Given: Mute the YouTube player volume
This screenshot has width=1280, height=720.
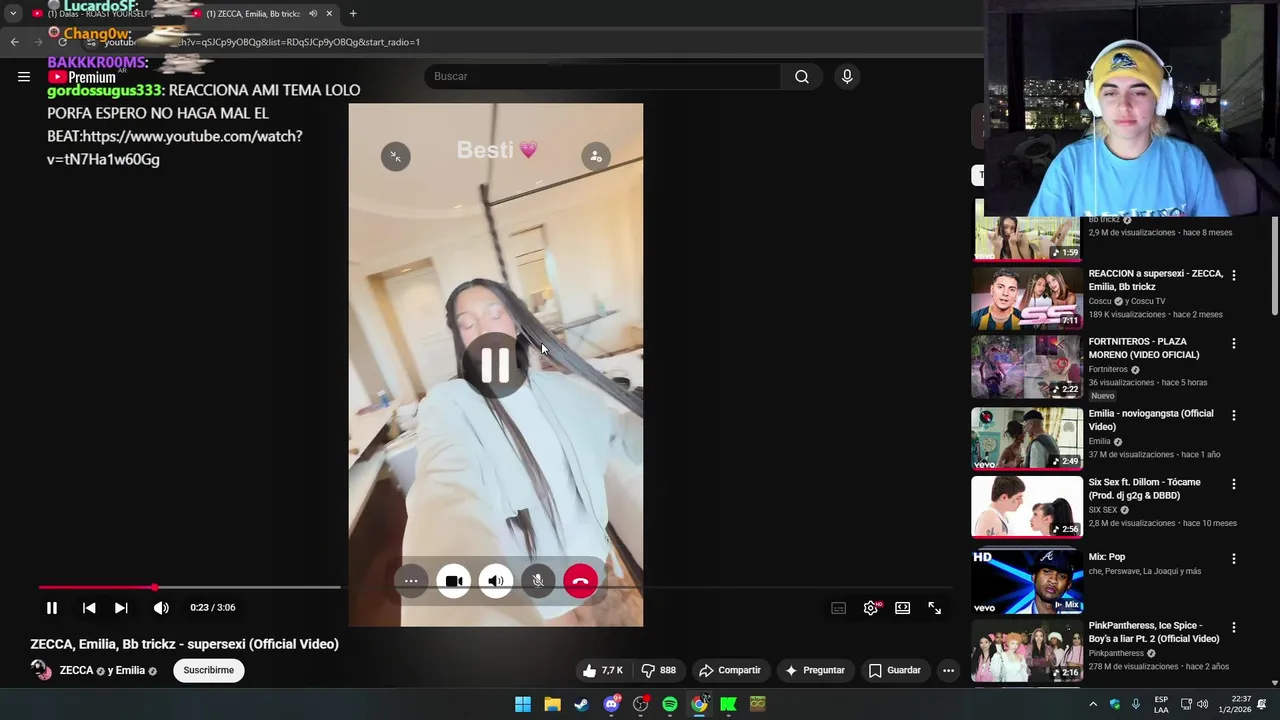Looking at the screenshot, I should [161, 608].
